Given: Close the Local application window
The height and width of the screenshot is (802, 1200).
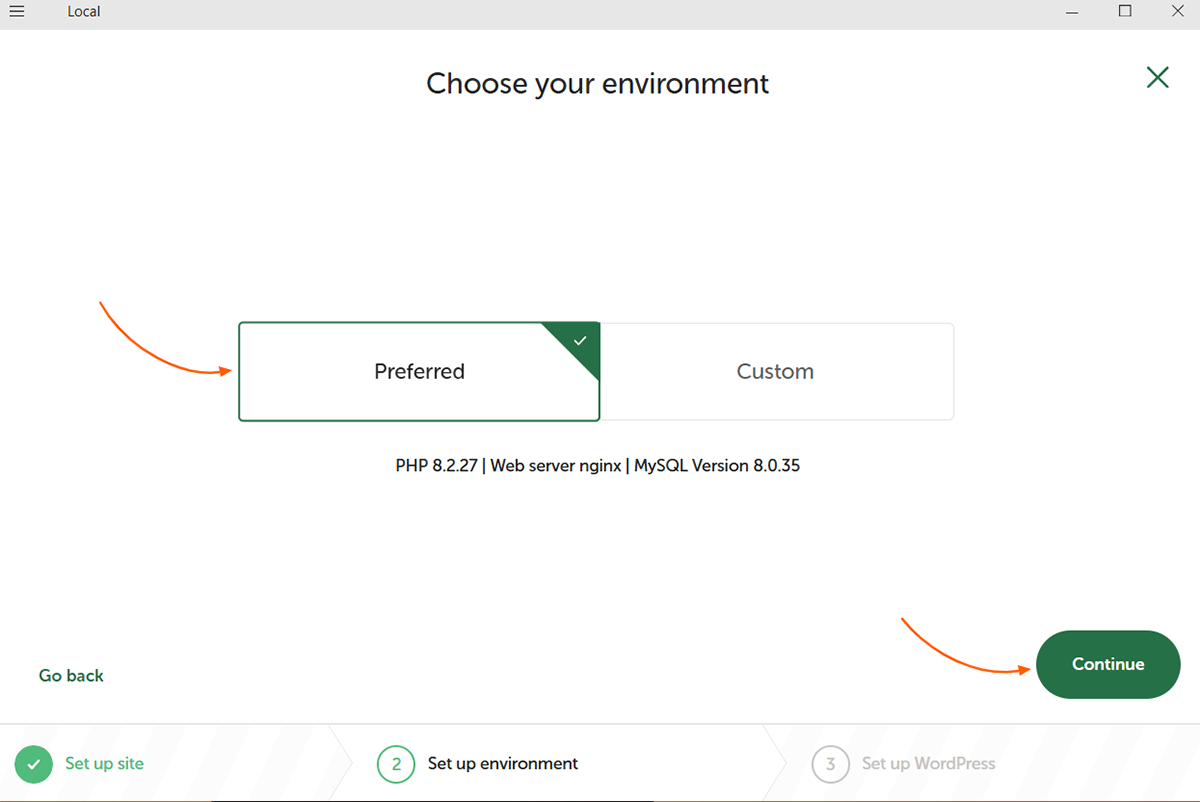Looking at the screenshot, I should pos(1177,12).
